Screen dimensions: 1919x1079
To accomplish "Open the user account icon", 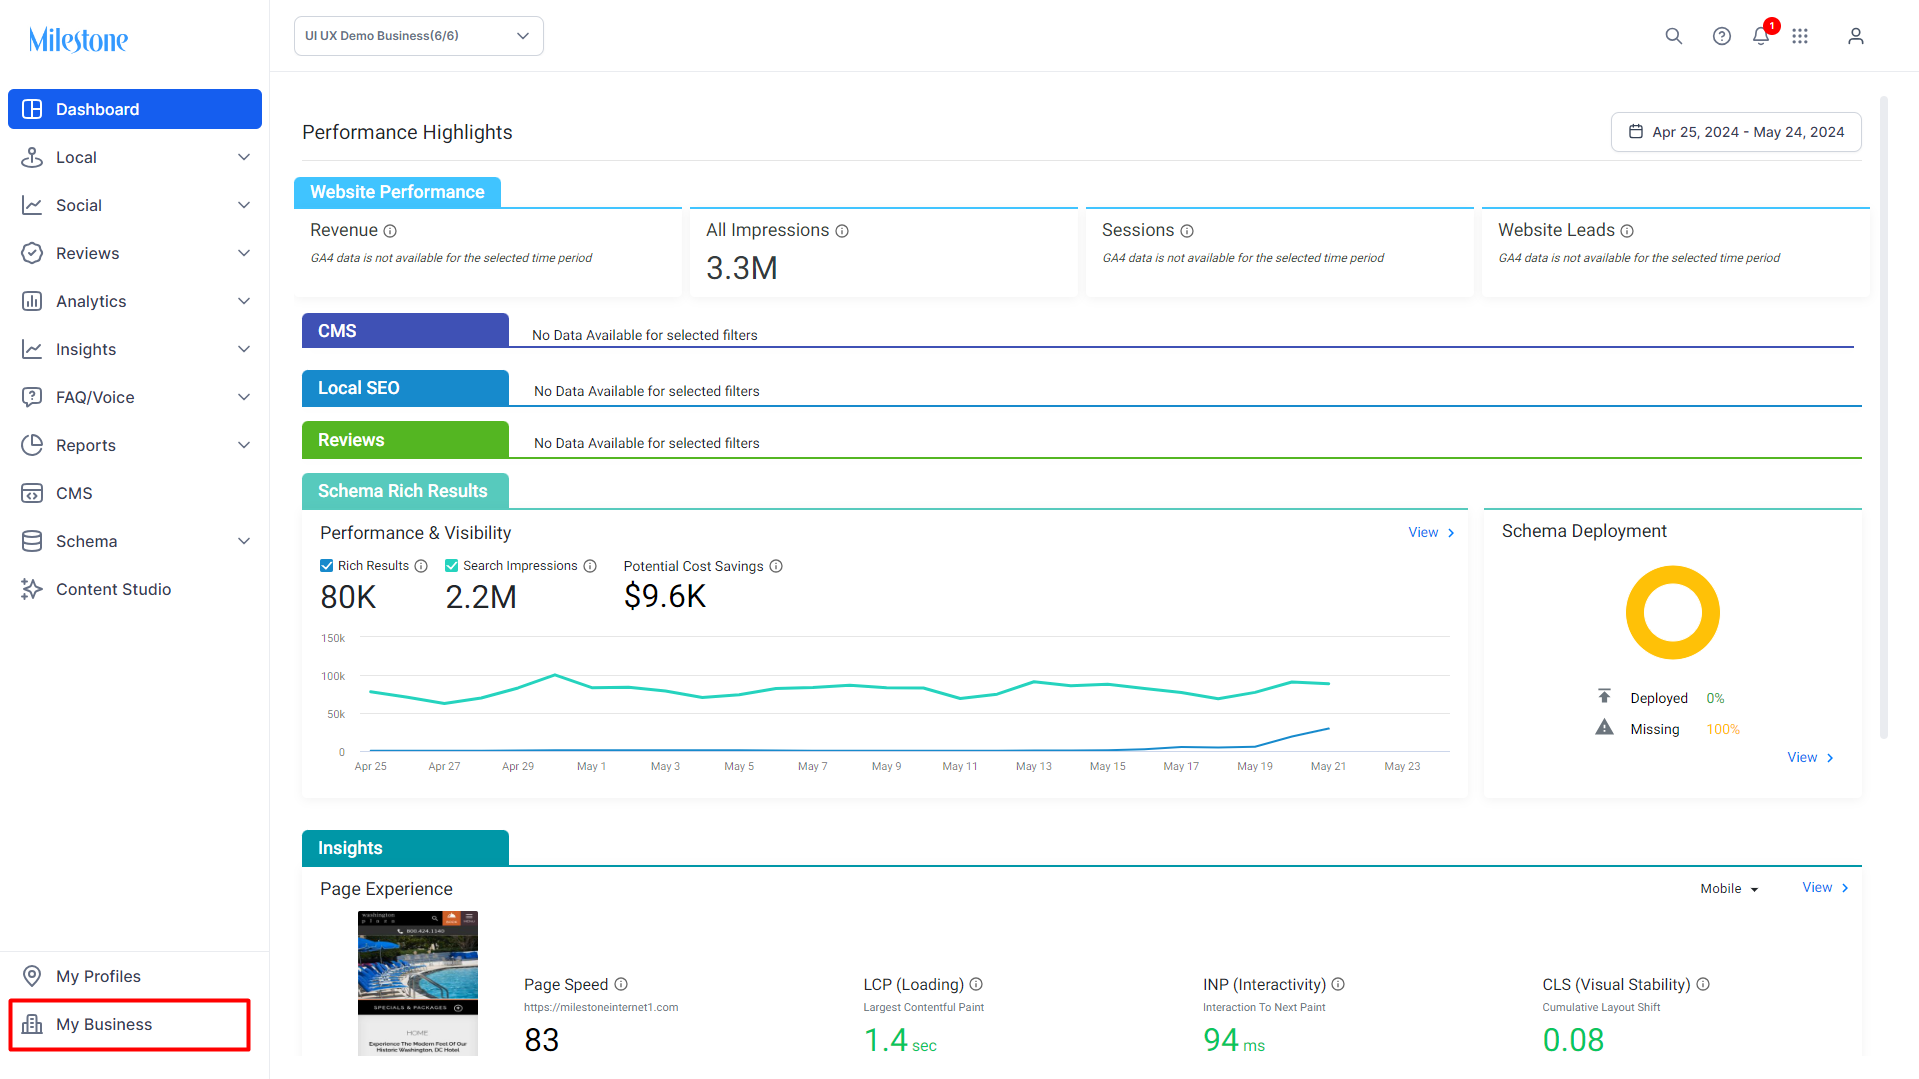I will pos(1856,36).
